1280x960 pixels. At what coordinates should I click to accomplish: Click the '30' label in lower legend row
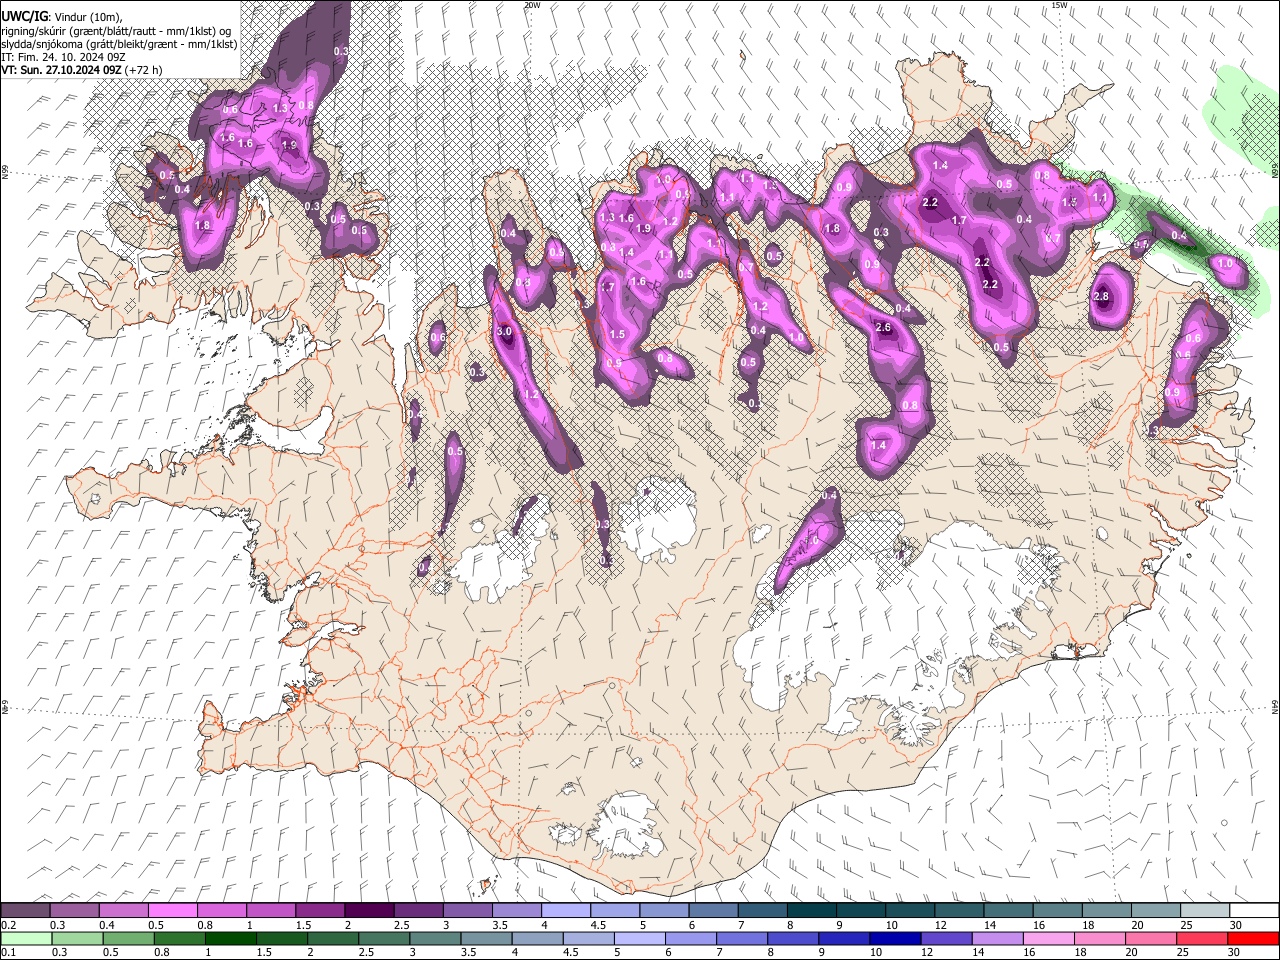tap(1233, 952)
